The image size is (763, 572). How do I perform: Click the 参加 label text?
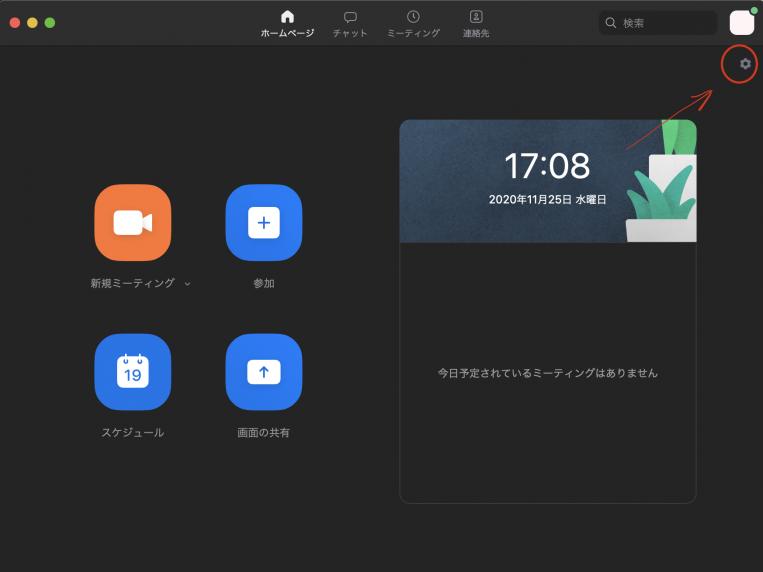tap(264, 283)
